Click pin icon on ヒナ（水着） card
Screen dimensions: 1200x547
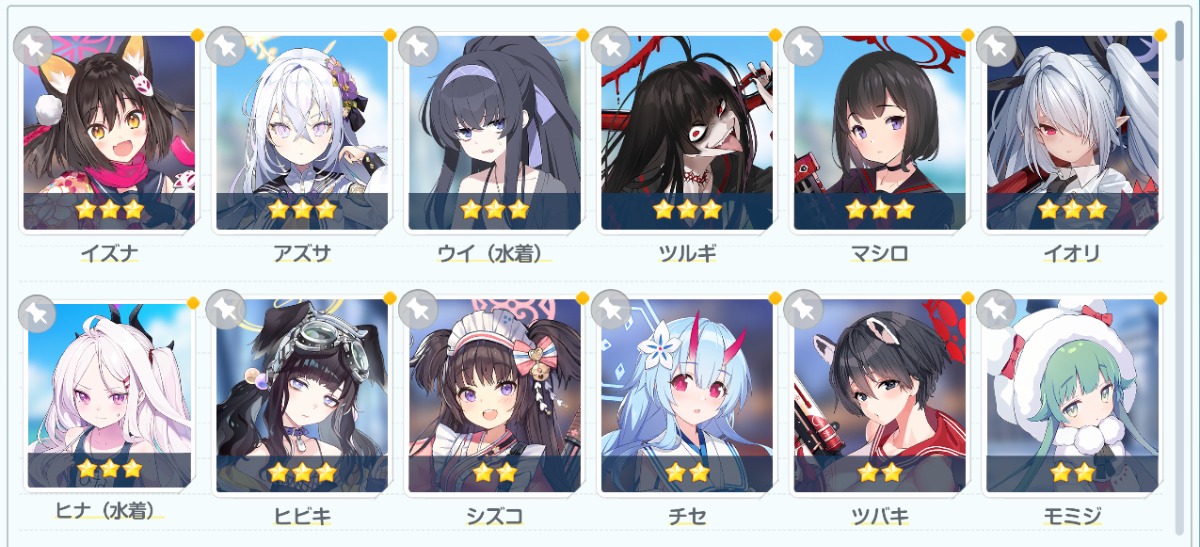coord(36,312)
